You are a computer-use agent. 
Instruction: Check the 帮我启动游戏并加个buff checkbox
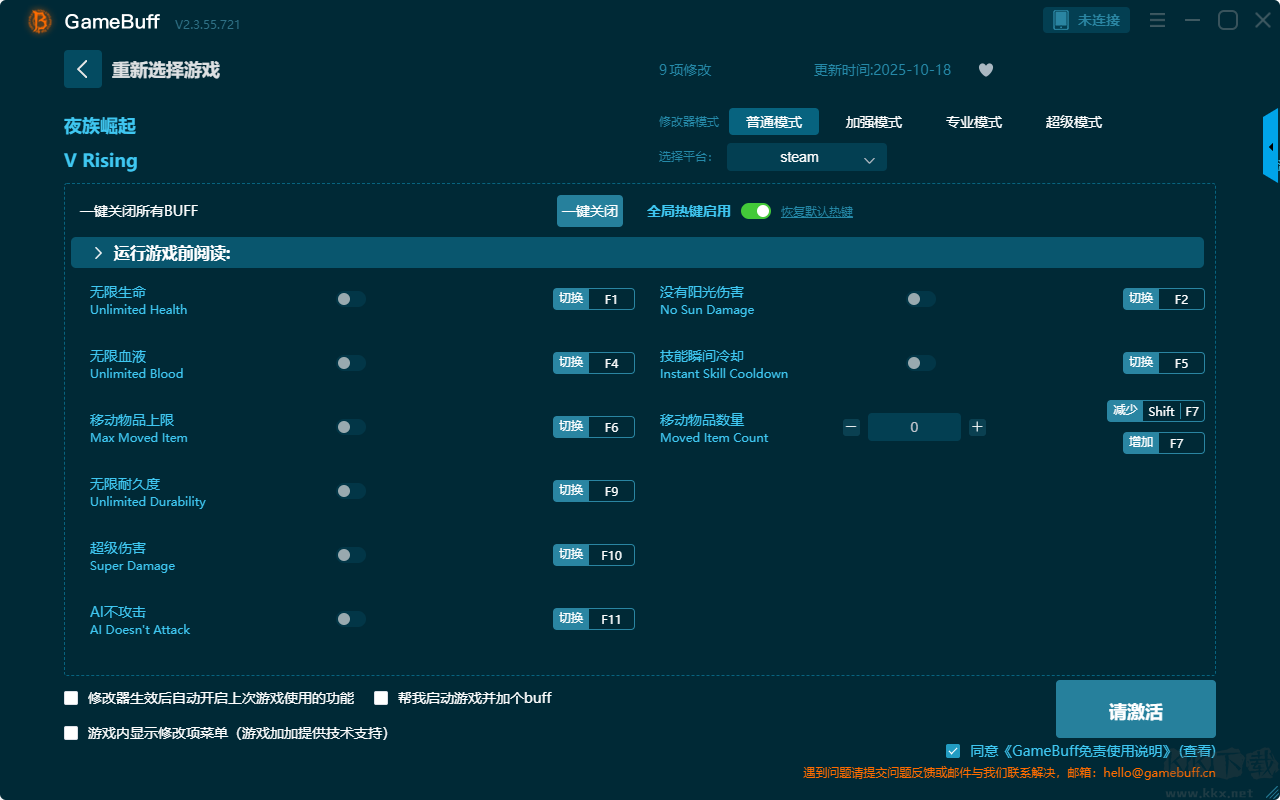381,698
